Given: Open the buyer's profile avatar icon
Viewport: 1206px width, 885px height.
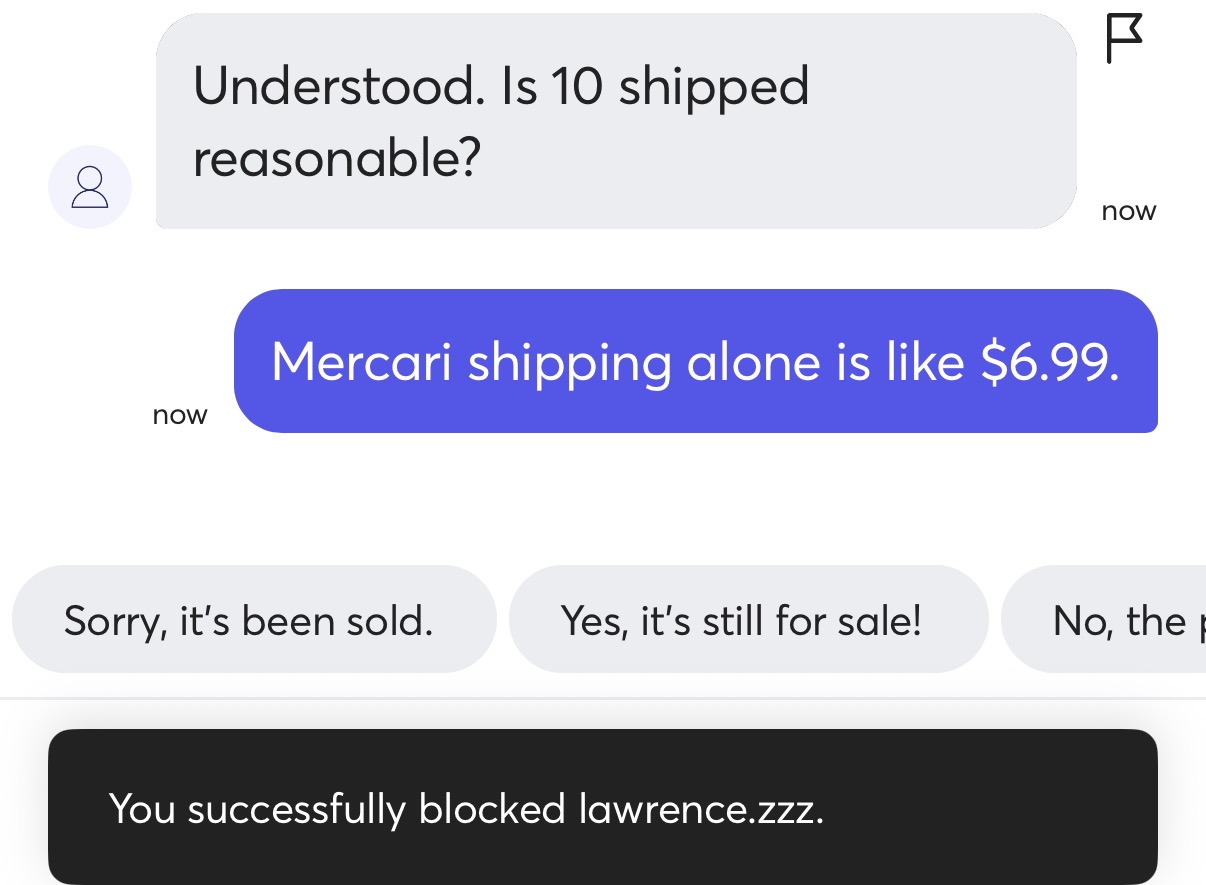Looking at the screenshot, I should [x=90, y=187].
